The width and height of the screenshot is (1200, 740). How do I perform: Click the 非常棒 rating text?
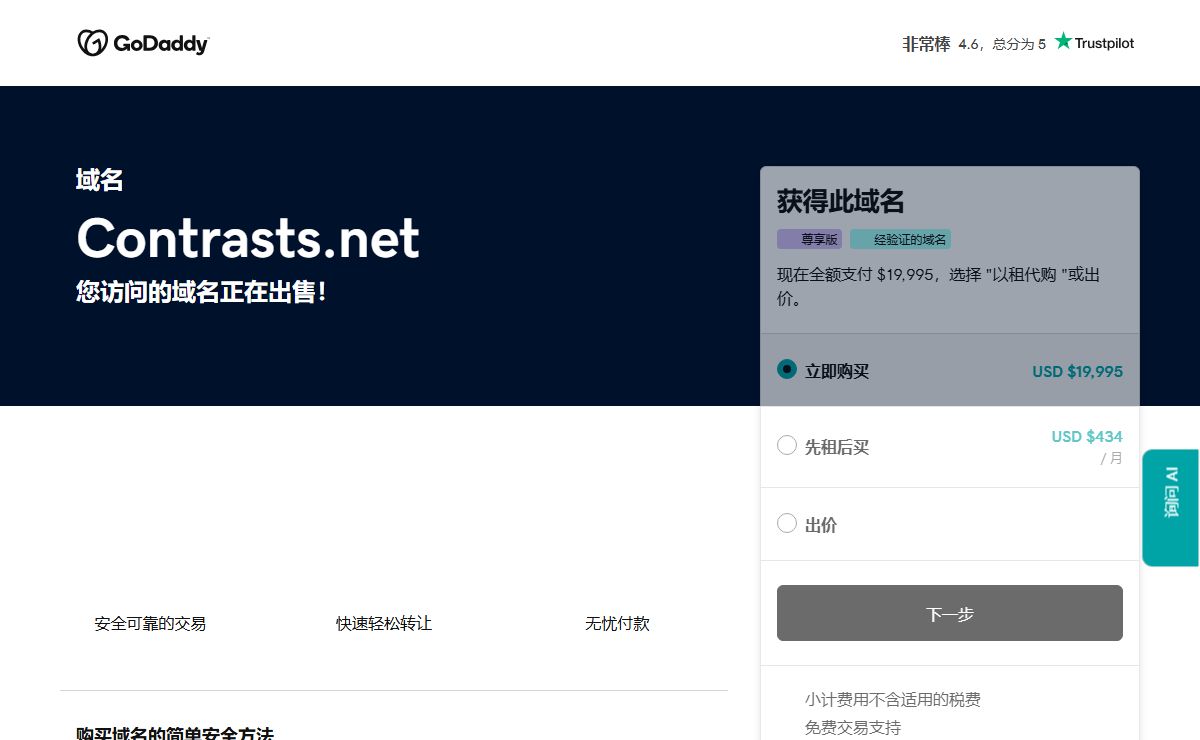pos(926,44)
